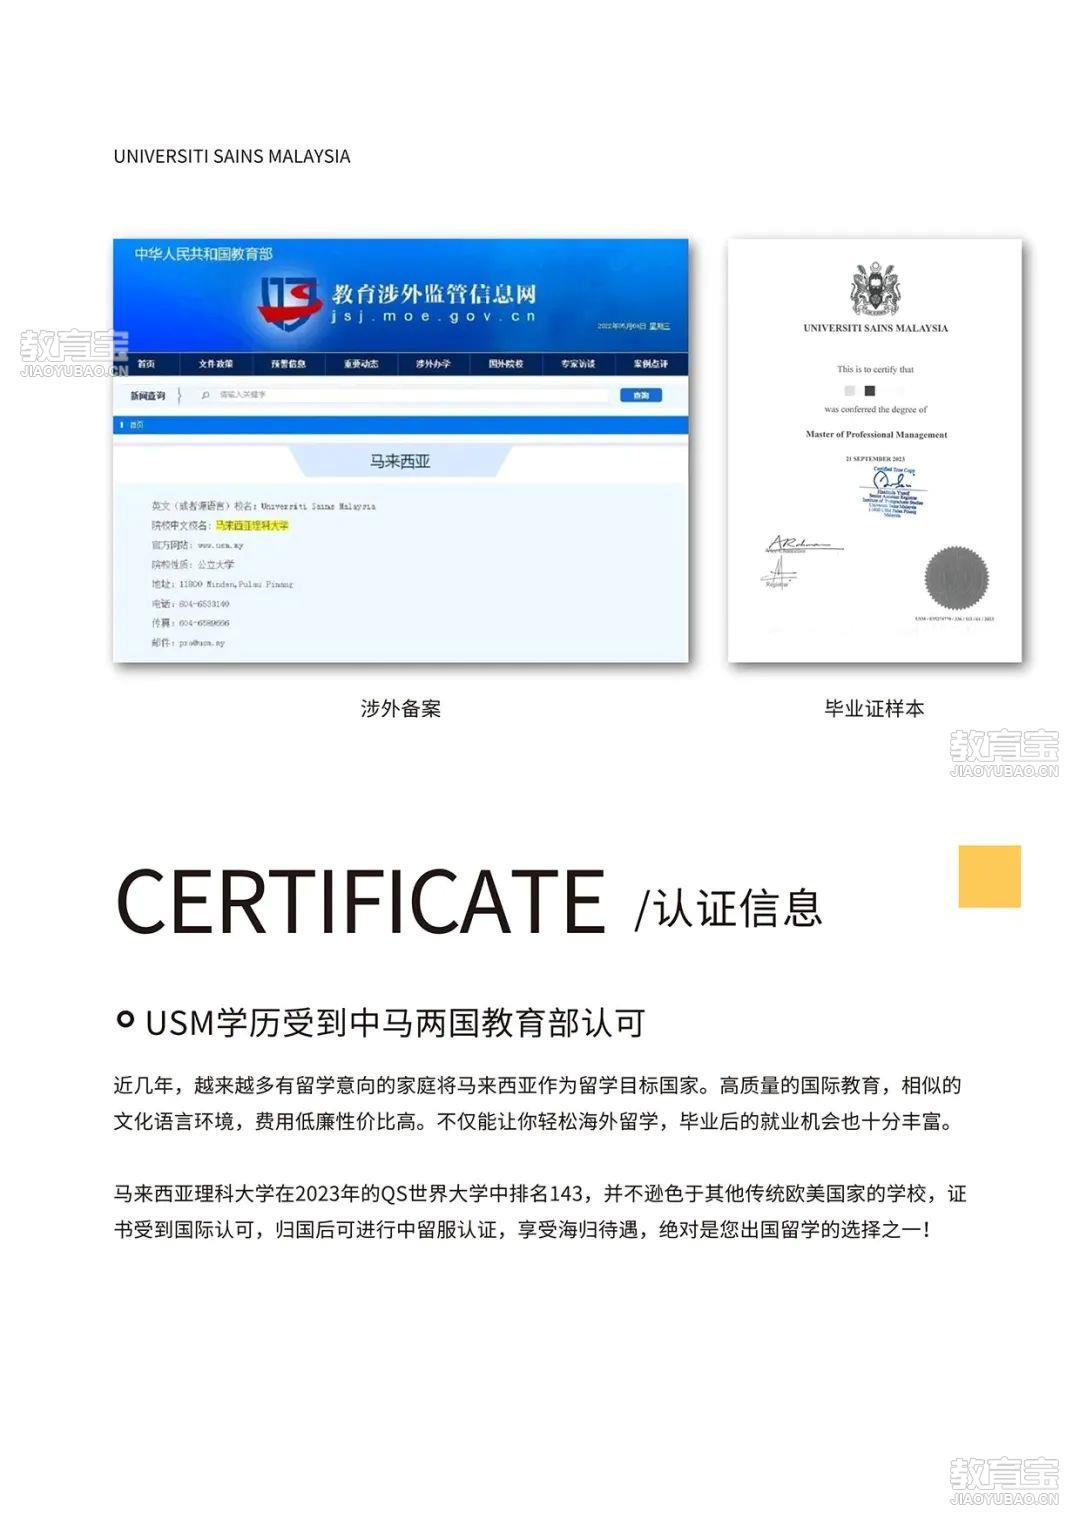Open the 国外院校 navigation tab
1080x1528 pixels.
click(x=505, y=364)
